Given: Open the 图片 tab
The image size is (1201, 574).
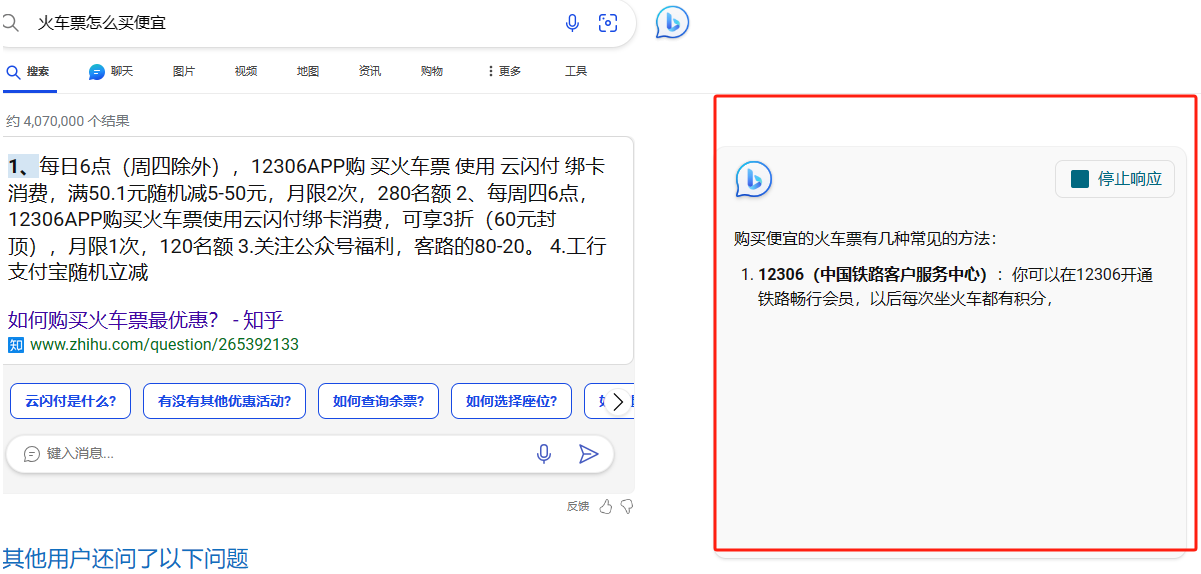Looking at the screenshot, I should [x=184, y=71].
